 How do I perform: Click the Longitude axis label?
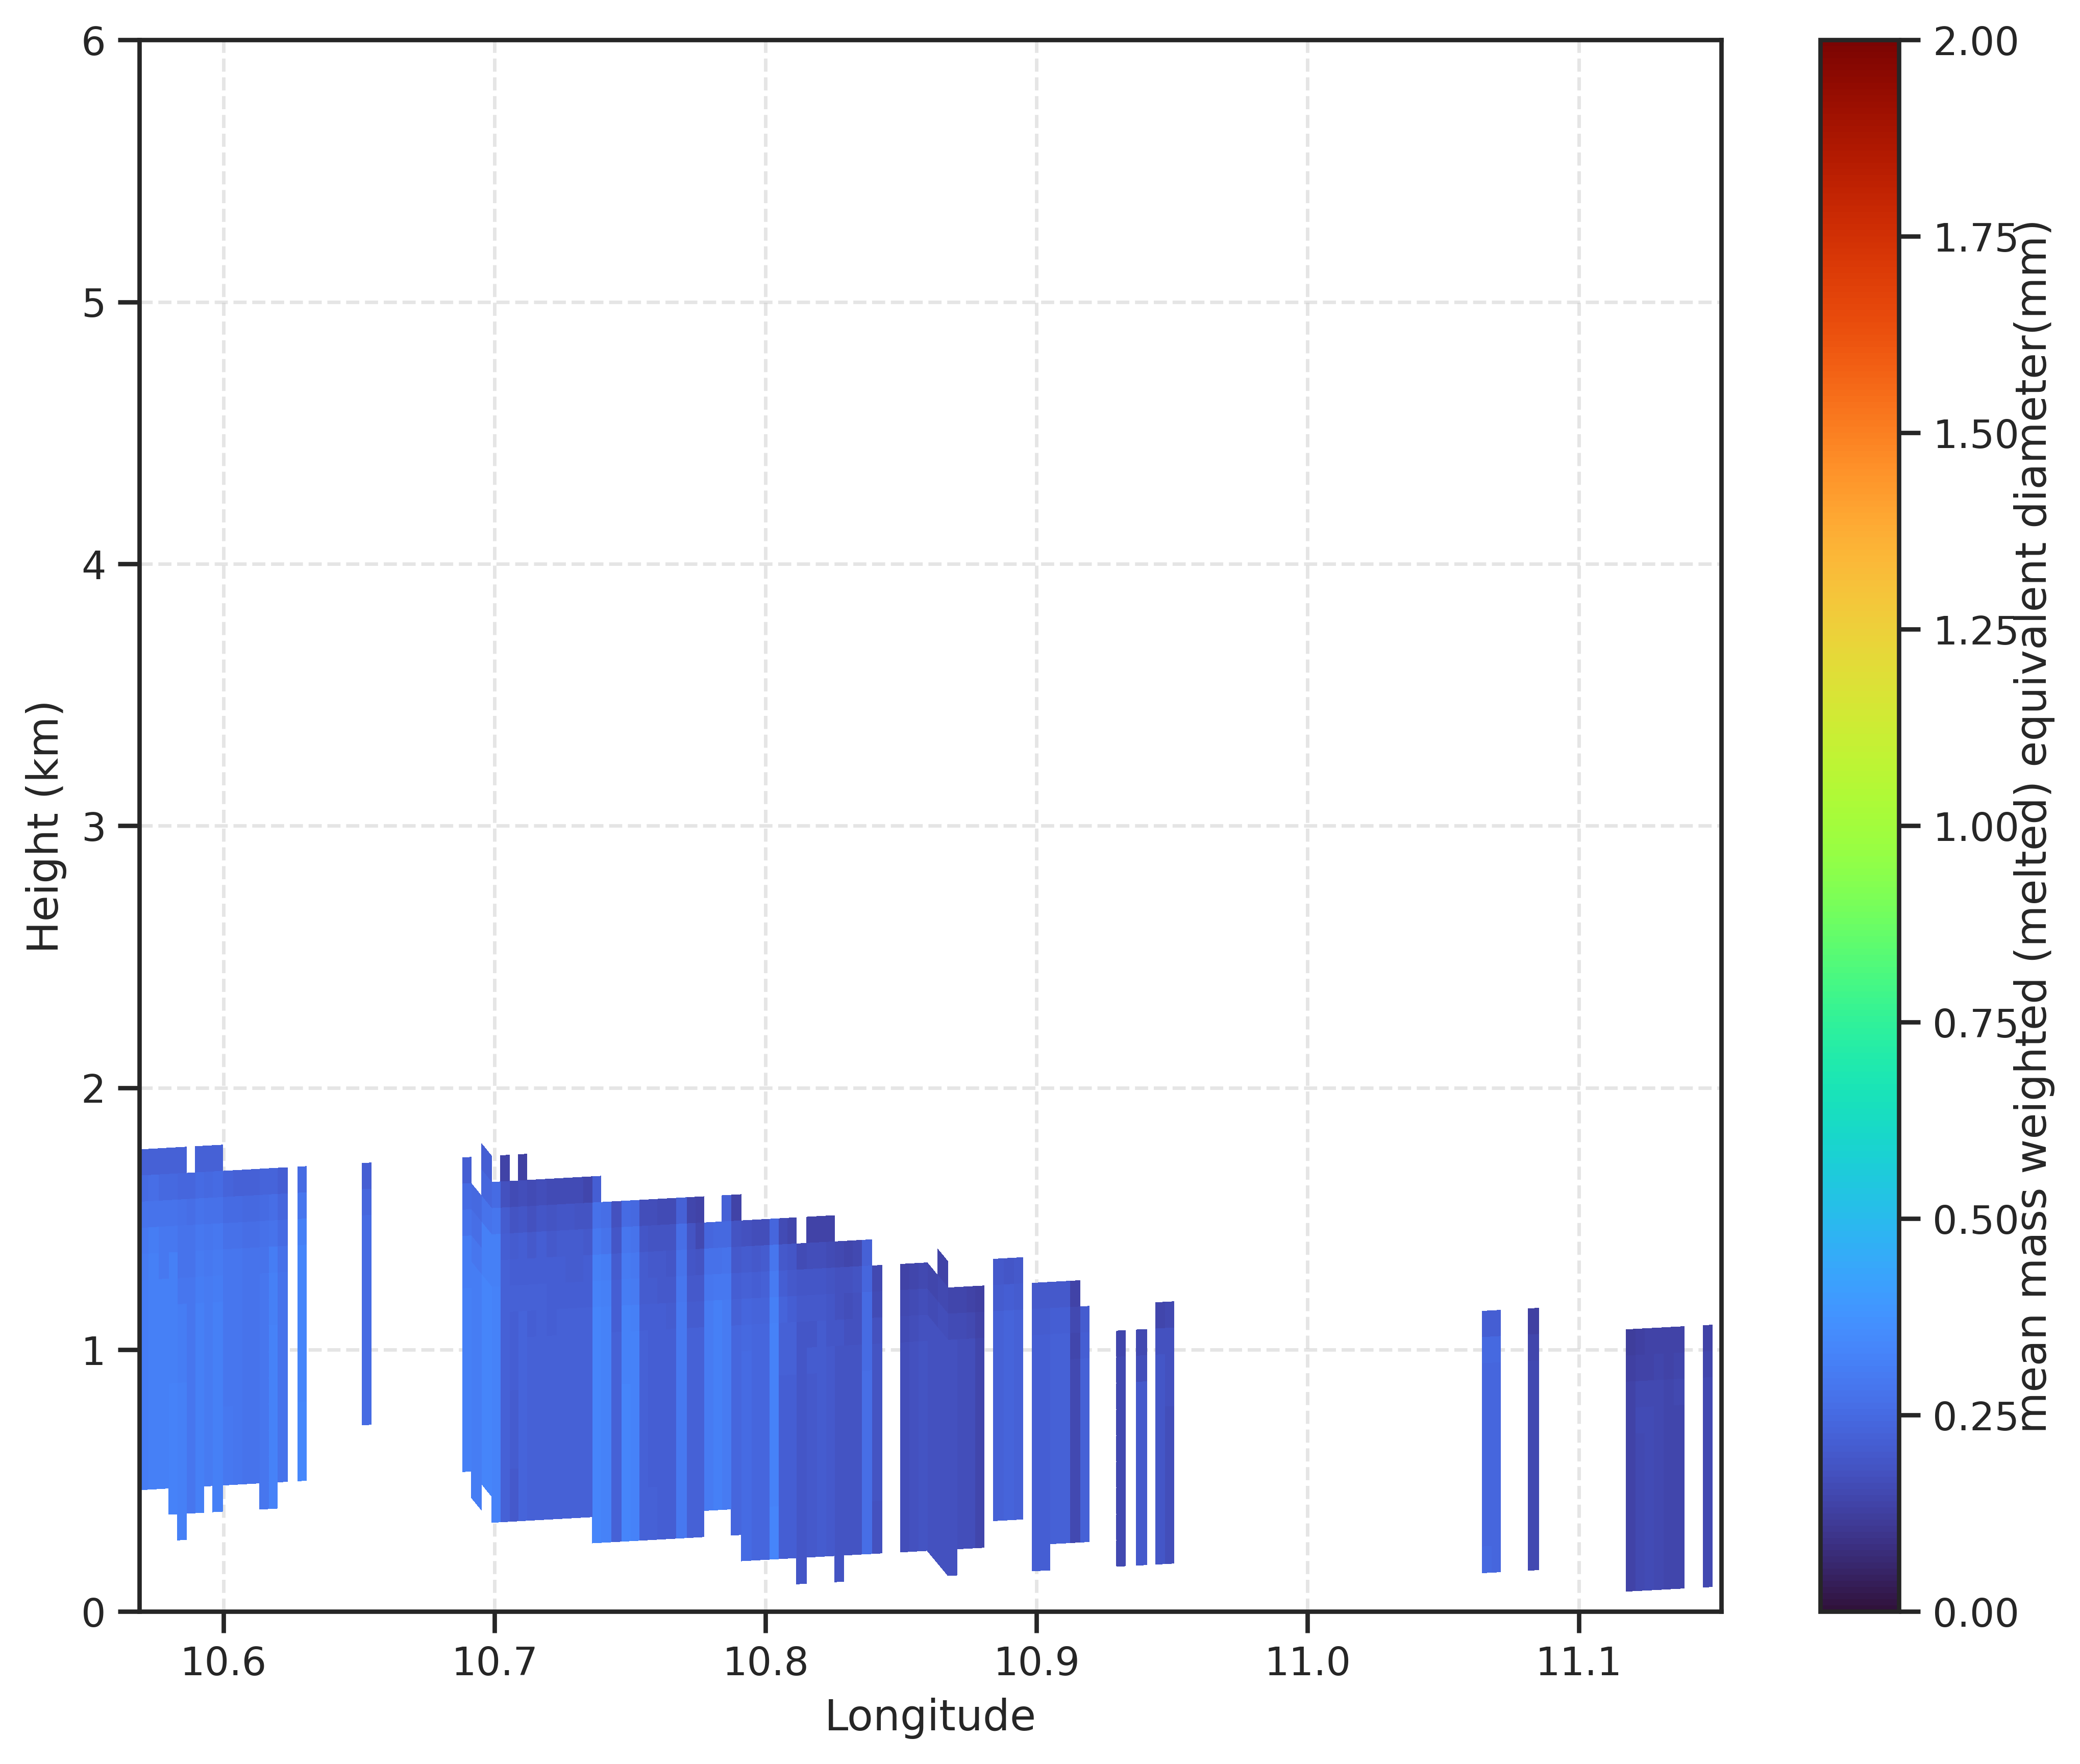(x=929, y=1715)
